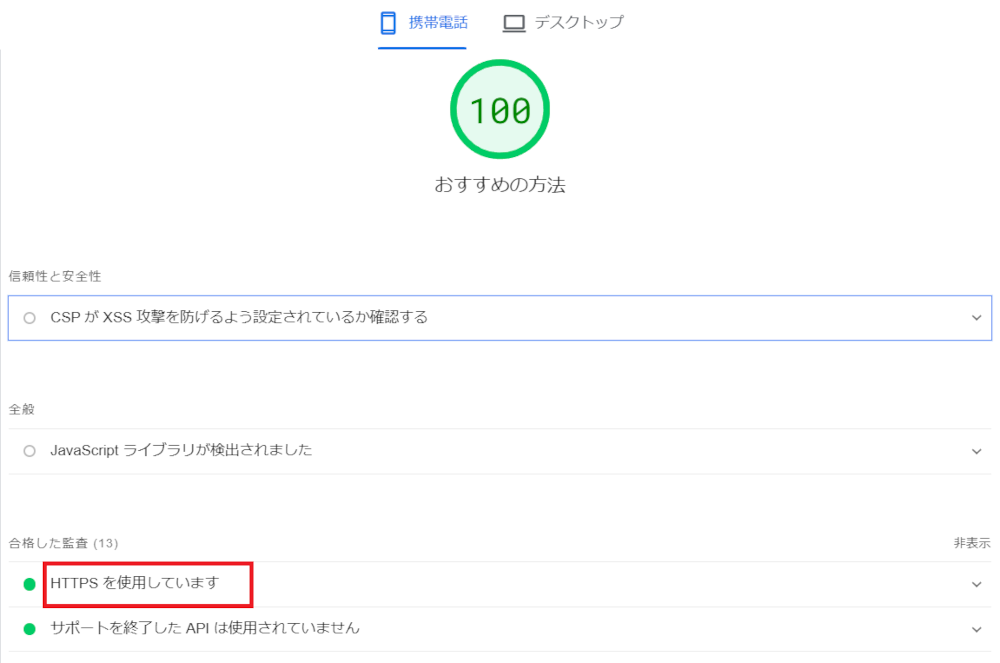1000x663 pixels.
Task: Click the green dot beside HTTPS を使用しています
Action: tap(29, 584)
